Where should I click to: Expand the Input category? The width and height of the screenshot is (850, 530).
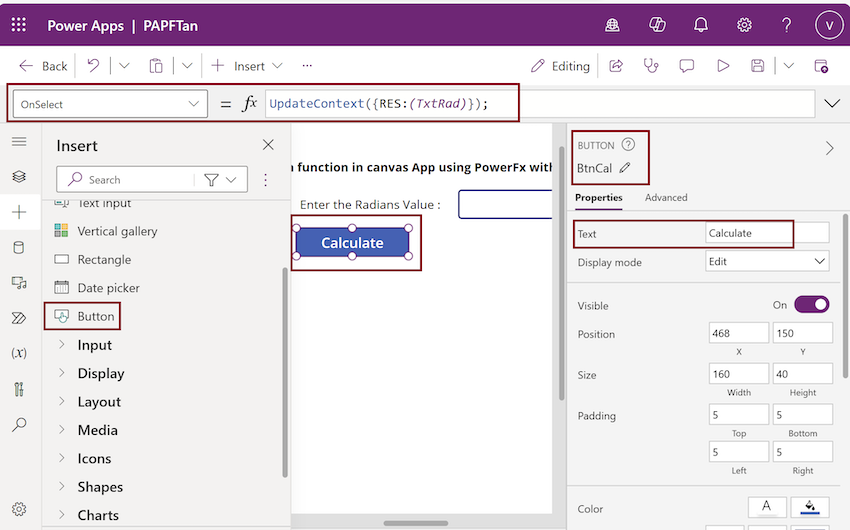click(95, 345)
